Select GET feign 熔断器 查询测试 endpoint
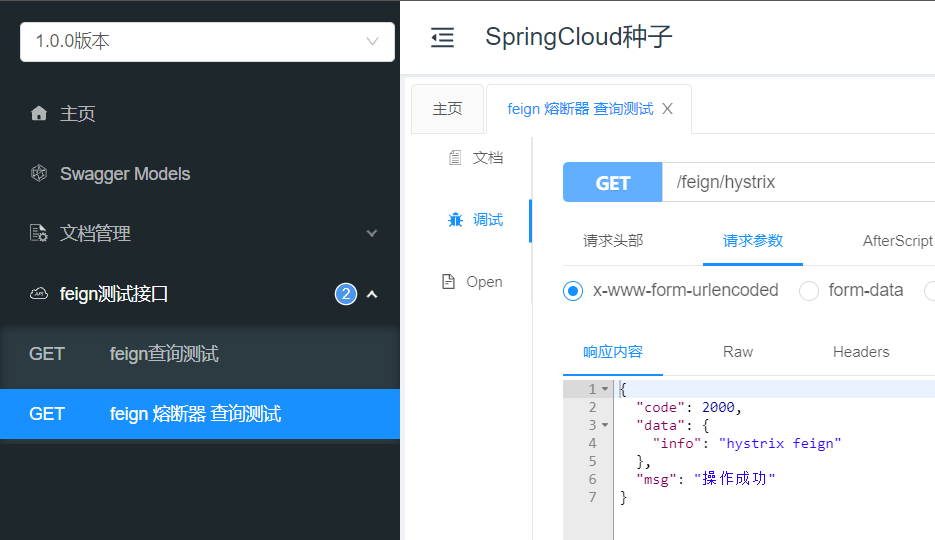Viewport: 935px width, 540px height. (x=200, y=414)
